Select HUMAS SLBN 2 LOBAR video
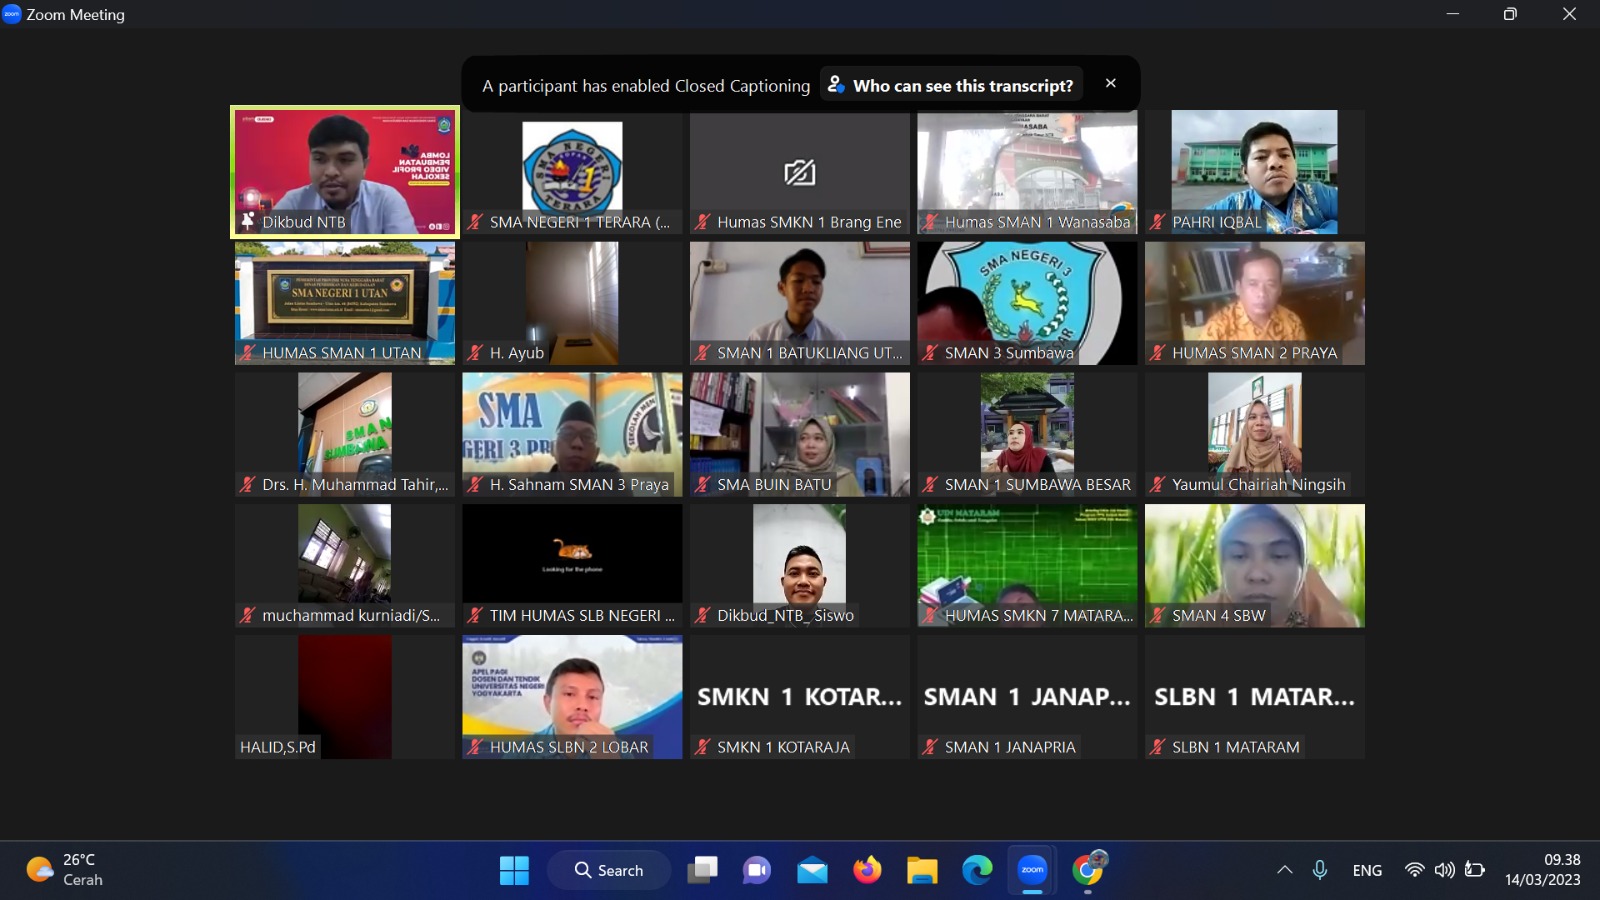 pos(572,697)
